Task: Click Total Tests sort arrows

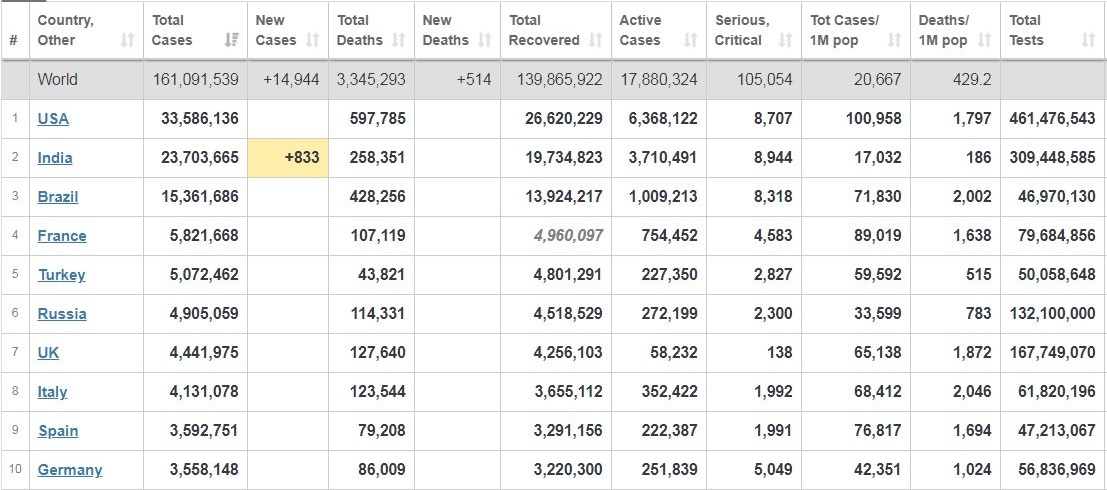Action: point(1089,40)
